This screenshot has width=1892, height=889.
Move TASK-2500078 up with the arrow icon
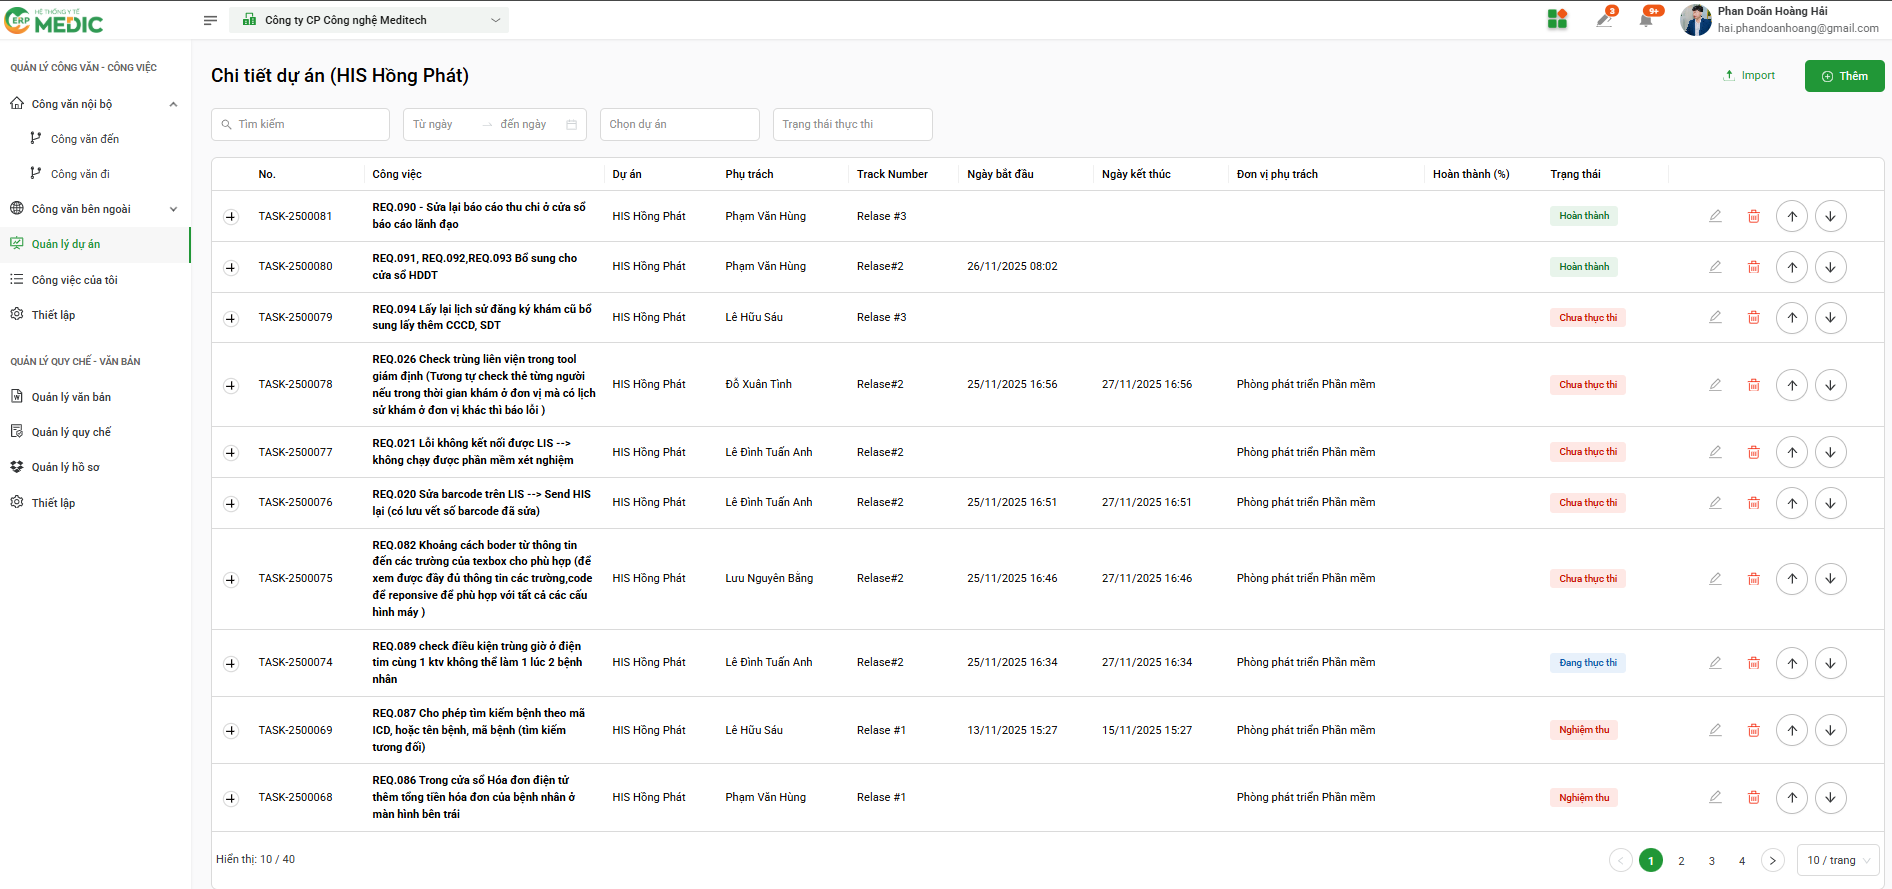point(1792,385)
